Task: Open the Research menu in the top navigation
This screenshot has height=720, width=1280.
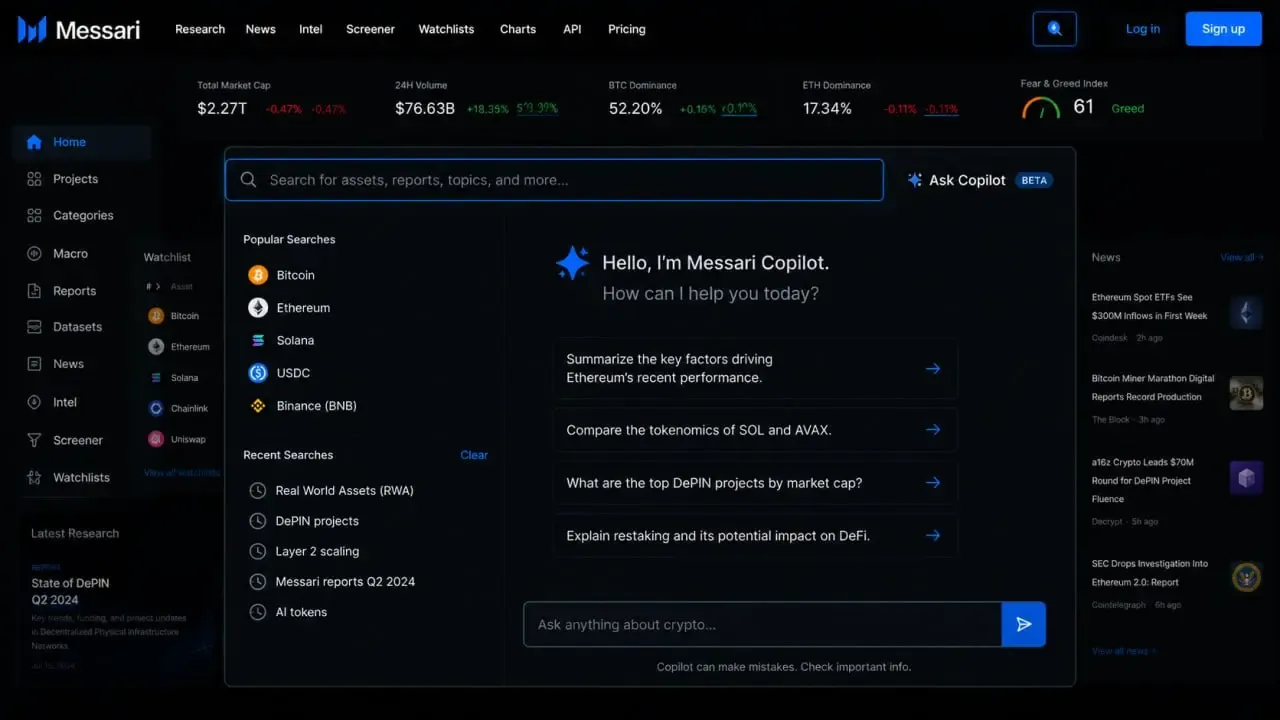Action: pos(200,29)
